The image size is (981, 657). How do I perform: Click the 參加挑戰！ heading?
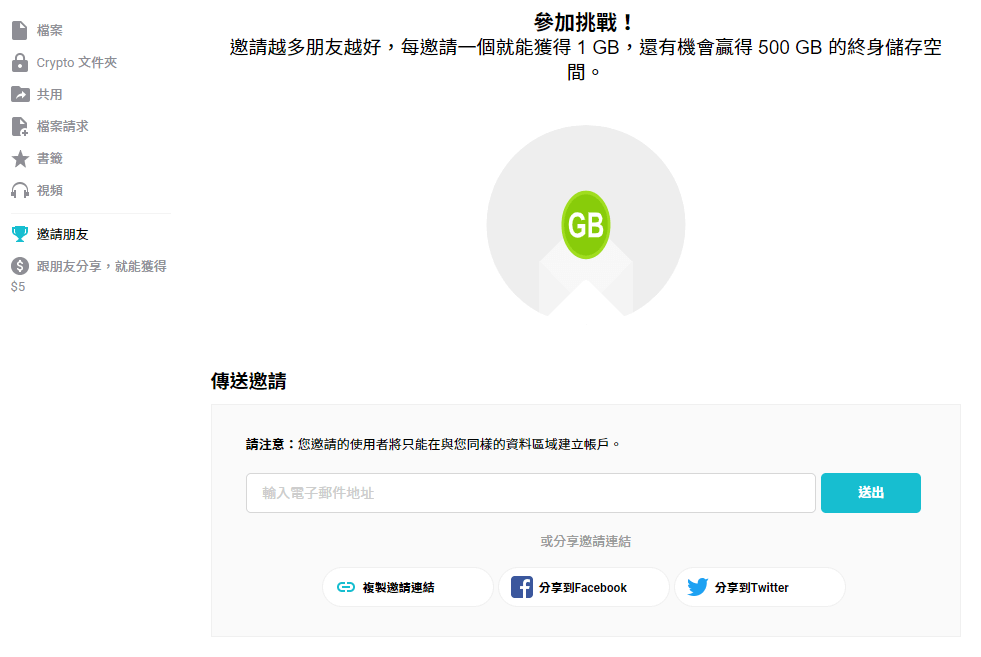(585, 23)
